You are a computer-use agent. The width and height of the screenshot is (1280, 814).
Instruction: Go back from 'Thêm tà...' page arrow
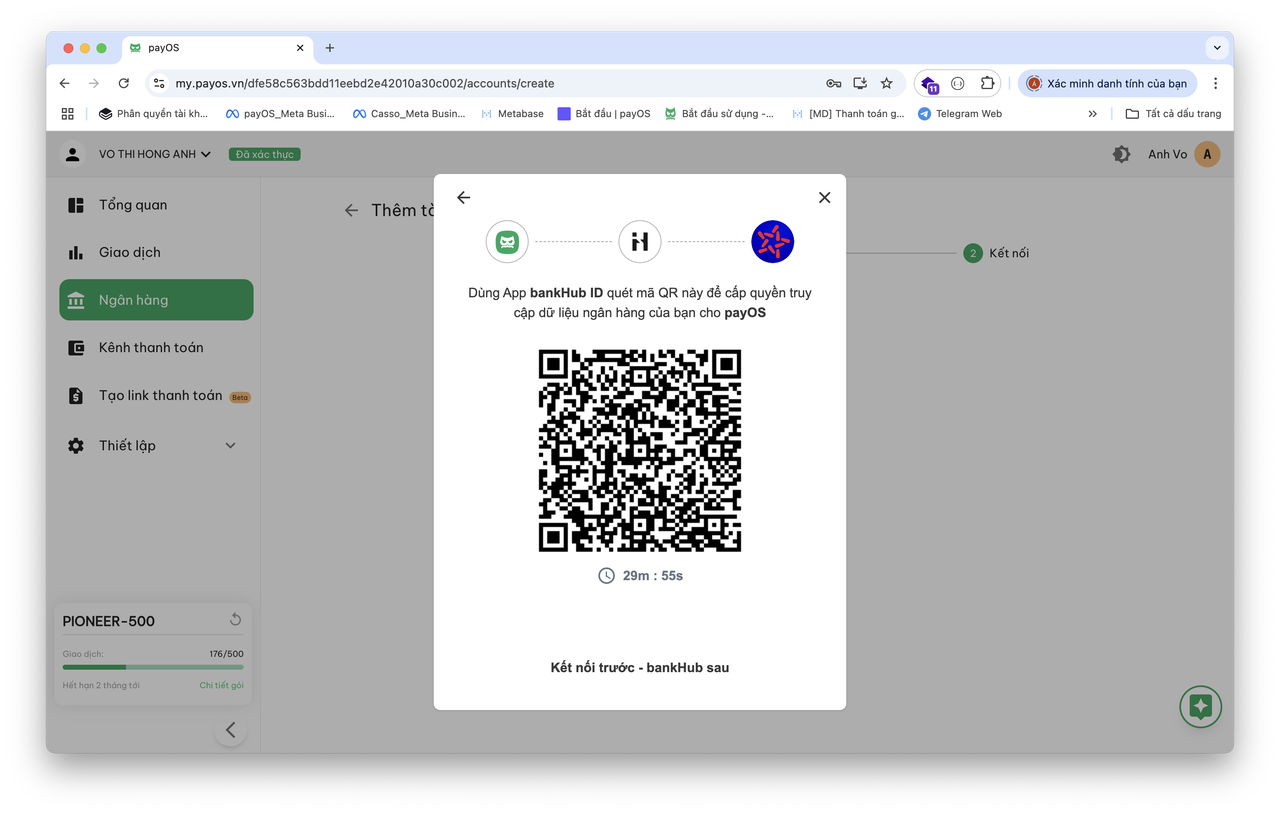pos(351,210)
